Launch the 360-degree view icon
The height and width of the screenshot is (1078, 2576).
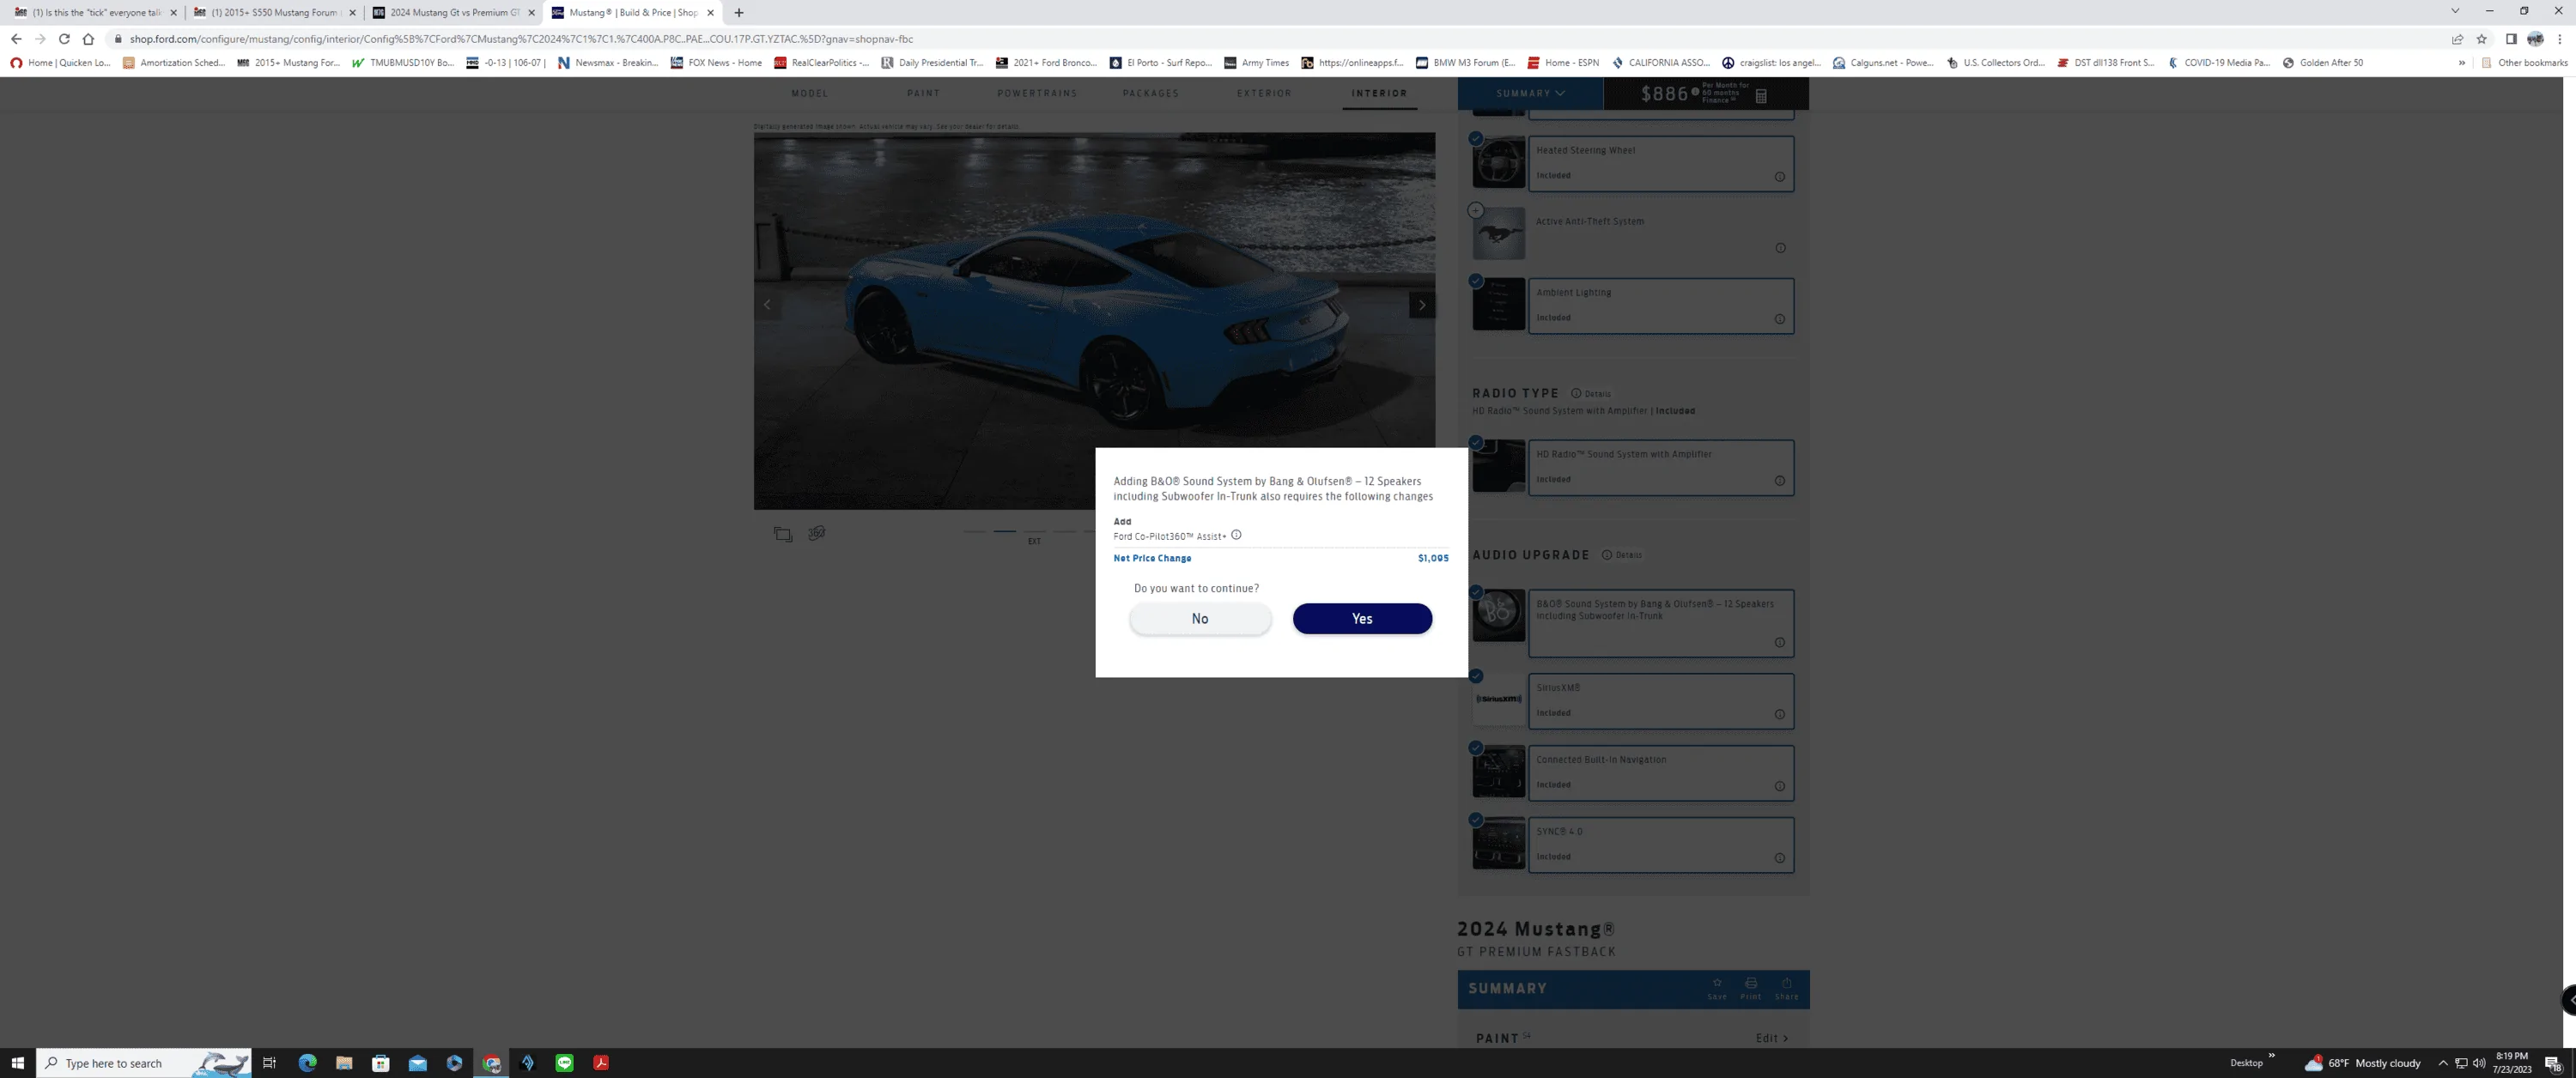tap(817, 533)
